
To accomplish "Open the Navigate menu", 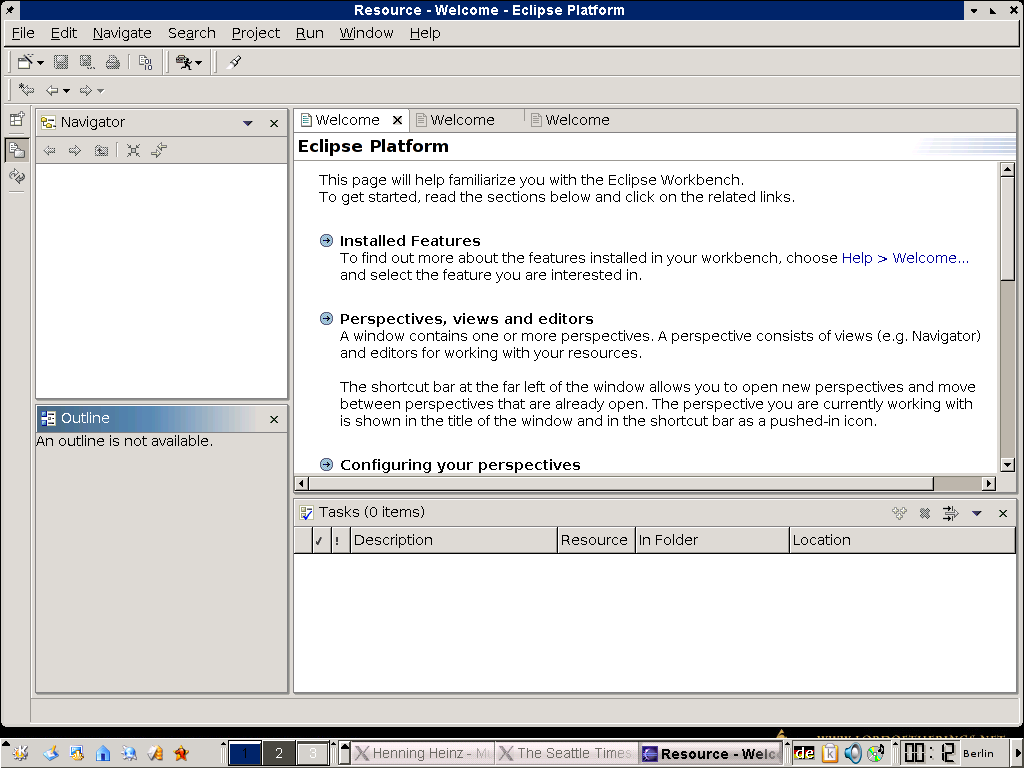I will point(122,33).
